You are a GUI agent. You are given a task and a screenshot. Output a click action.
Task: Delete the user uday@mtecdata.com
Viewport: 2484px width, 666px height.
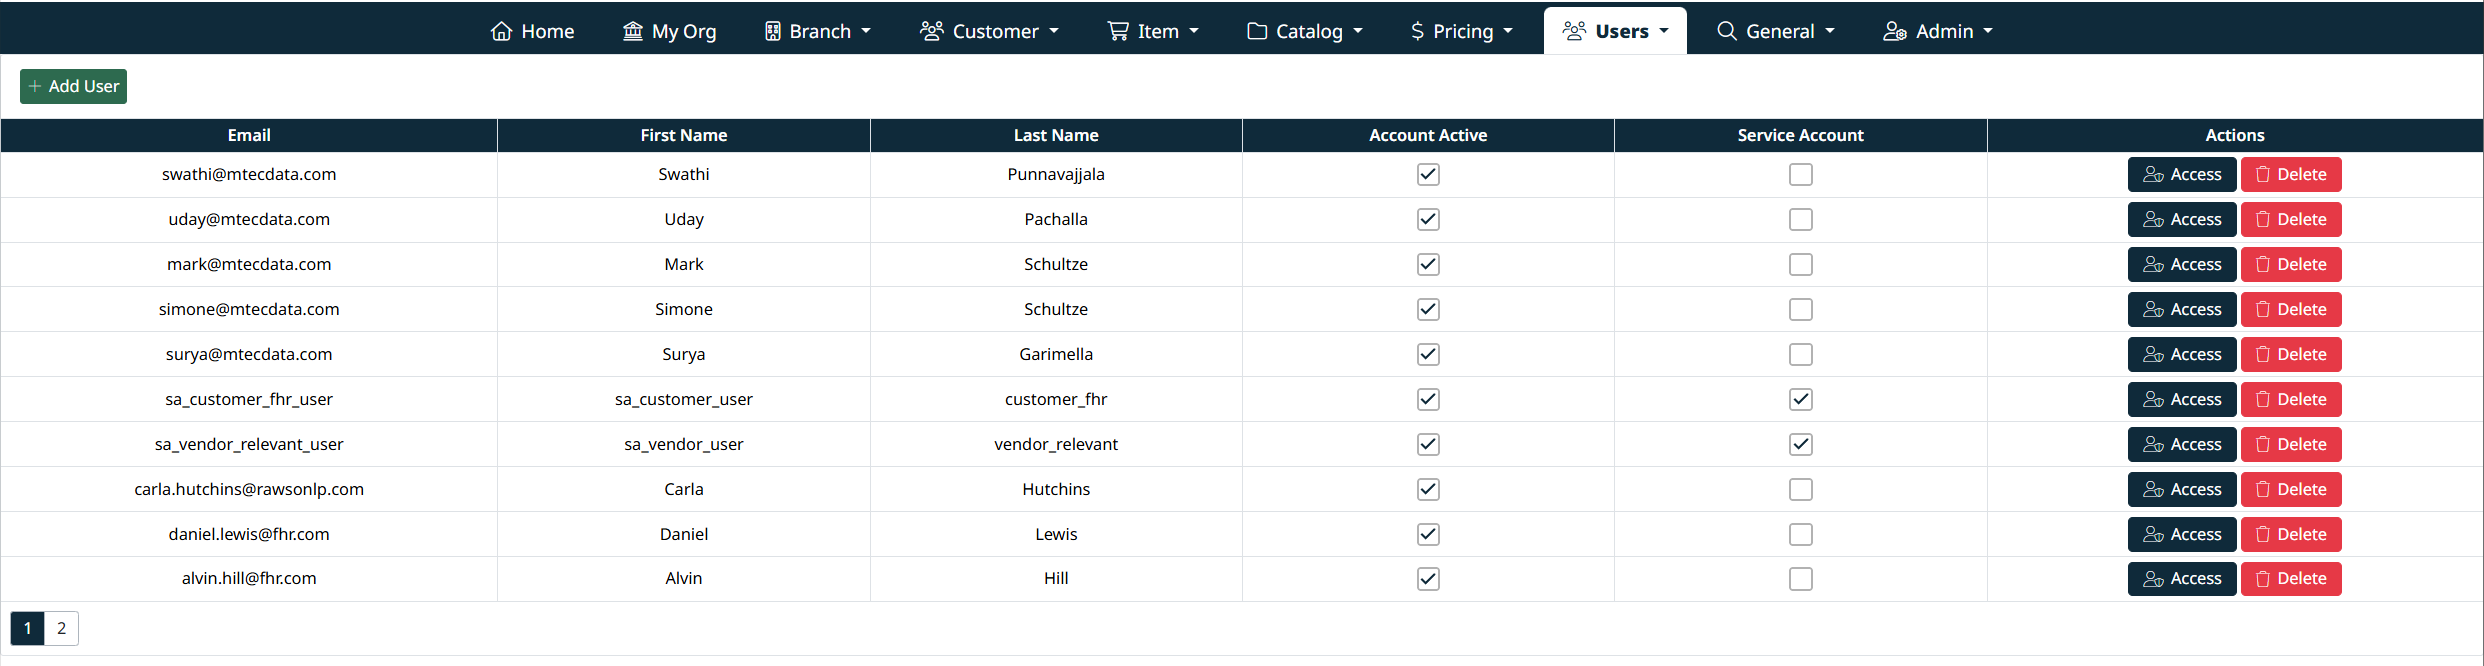tap(2290, 219)
